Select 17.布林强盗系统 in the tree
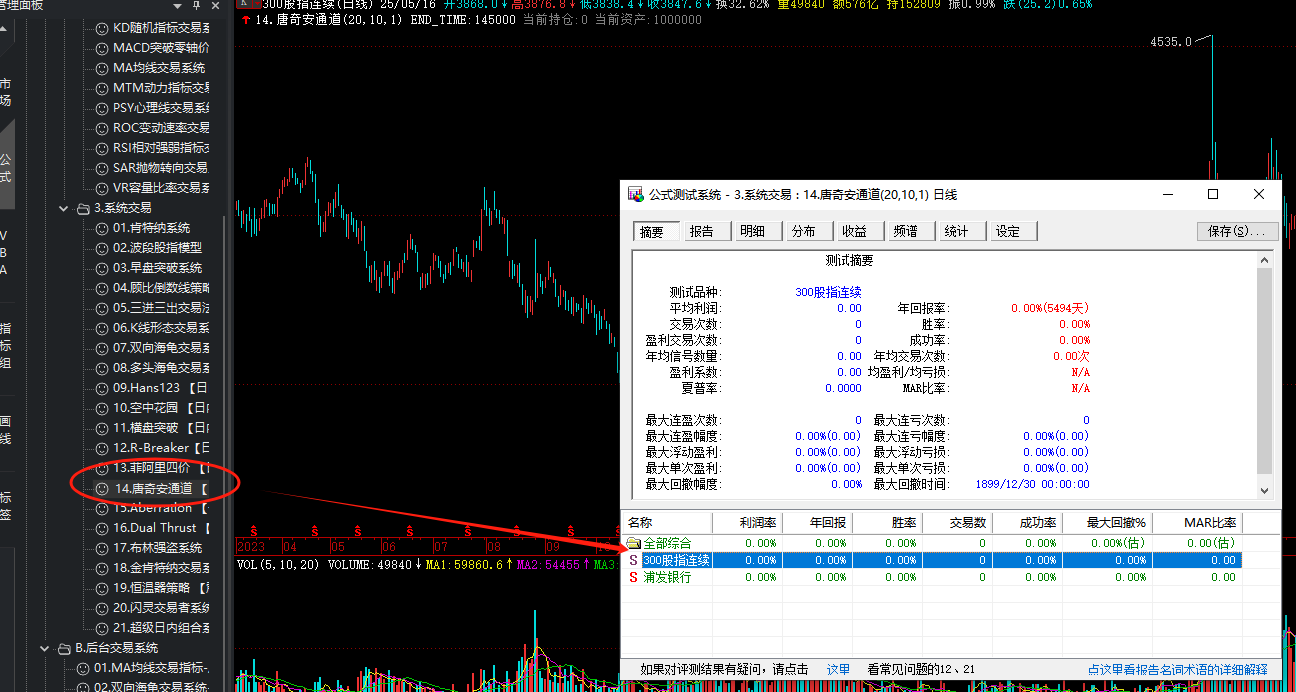Viewport: 1296px width, 692px height. click(157, 548)
